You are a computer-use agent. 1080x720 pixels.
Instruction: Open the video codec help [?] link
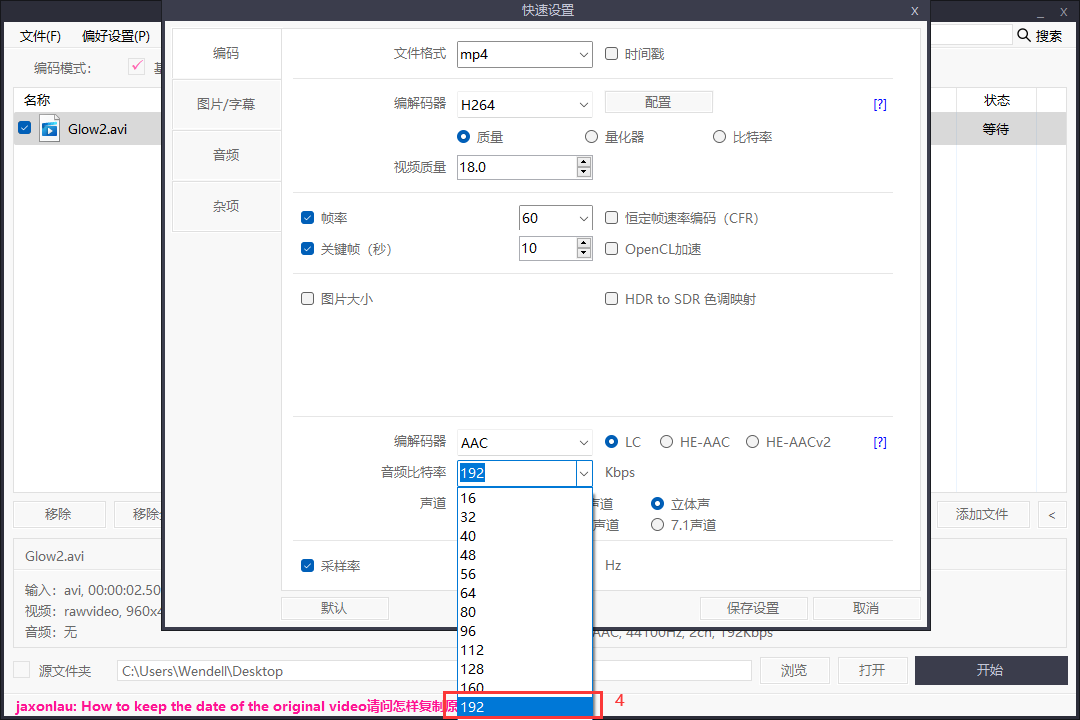(x=880, y=104)
